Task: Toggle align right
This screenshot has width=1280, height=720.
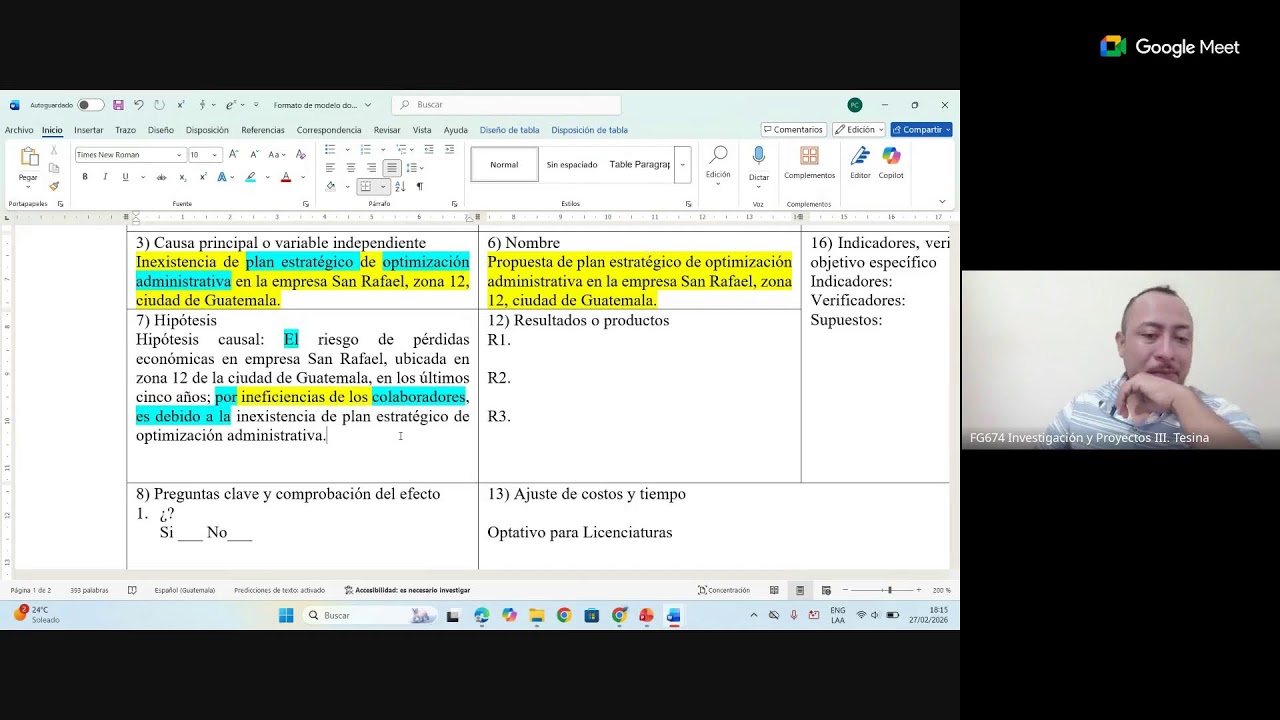Action: pyautogui.click(x=371, y=168)
